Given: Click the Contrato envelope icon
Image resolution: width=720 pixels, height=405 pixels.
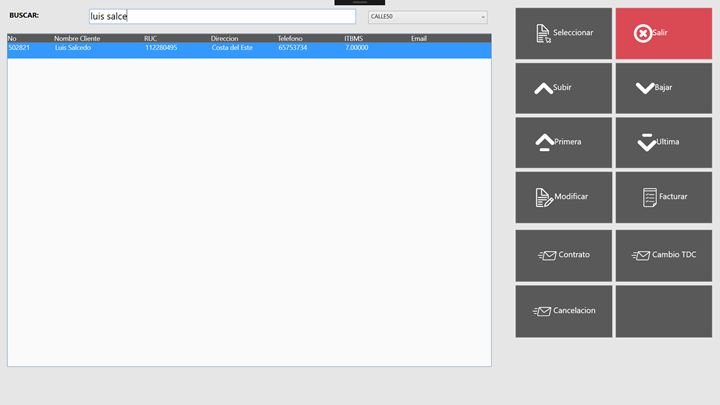Looking at the screenshot, I should coord(547,255).
